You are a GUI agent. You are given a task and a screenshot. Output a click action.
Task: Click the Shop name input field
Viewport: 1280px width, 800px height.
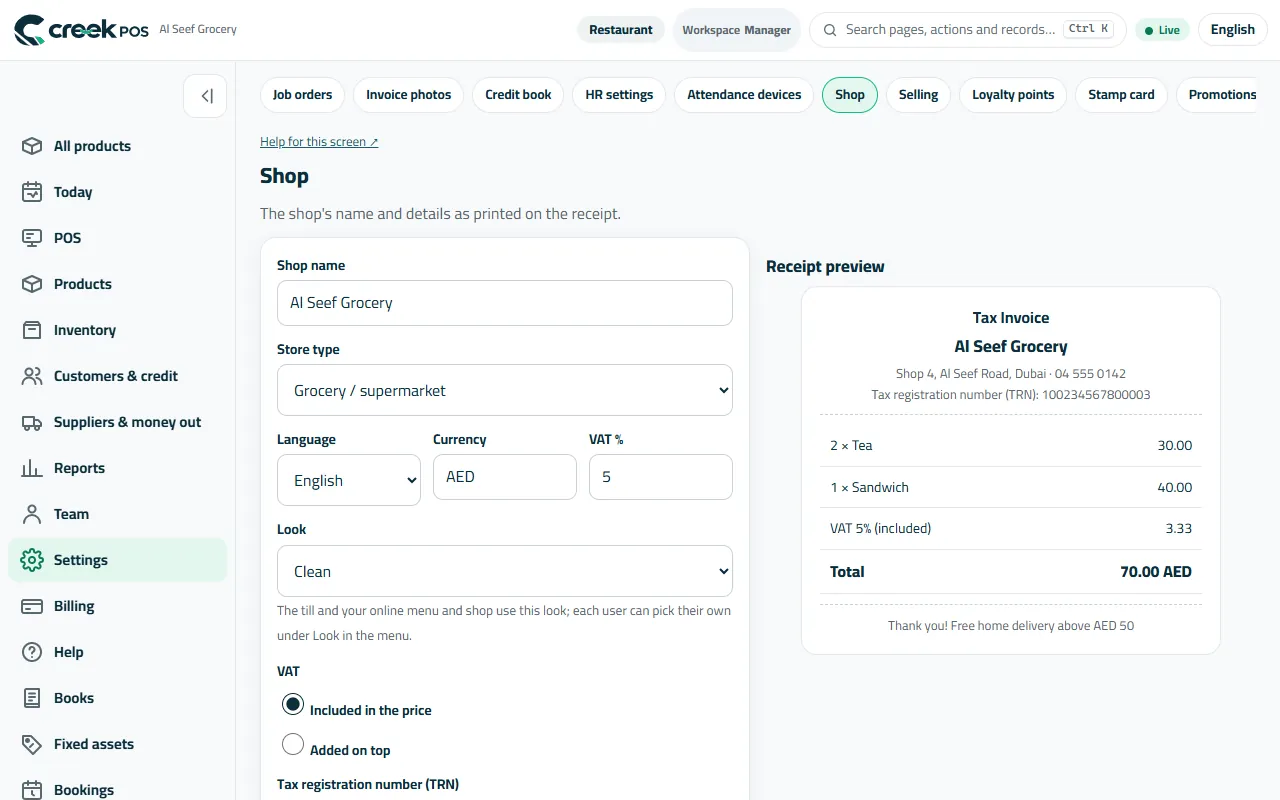tap(505, 303)
